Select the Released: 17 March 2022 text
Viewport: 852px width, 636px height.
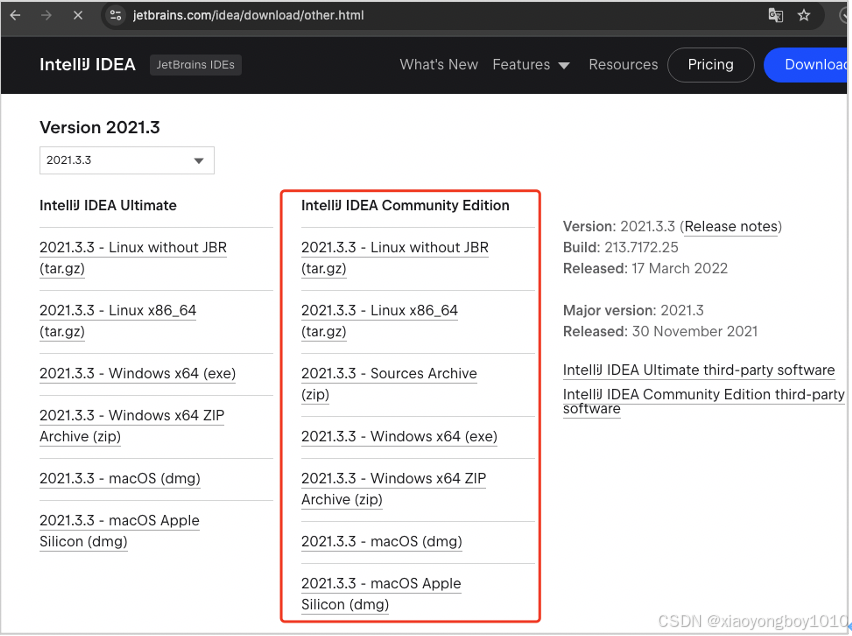click(646, 269)
